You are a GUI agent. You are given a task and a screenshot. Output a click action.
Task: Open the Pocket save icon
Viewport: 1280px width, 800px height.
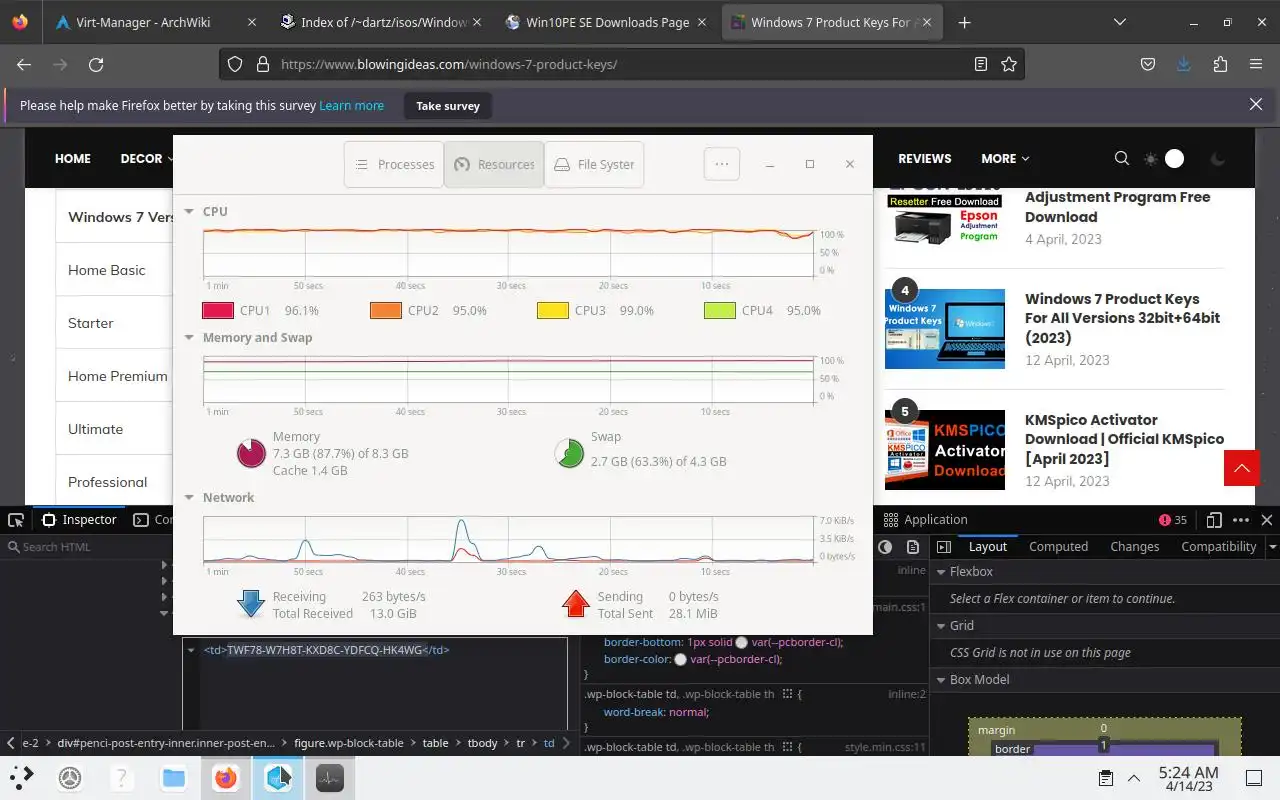1148,64
